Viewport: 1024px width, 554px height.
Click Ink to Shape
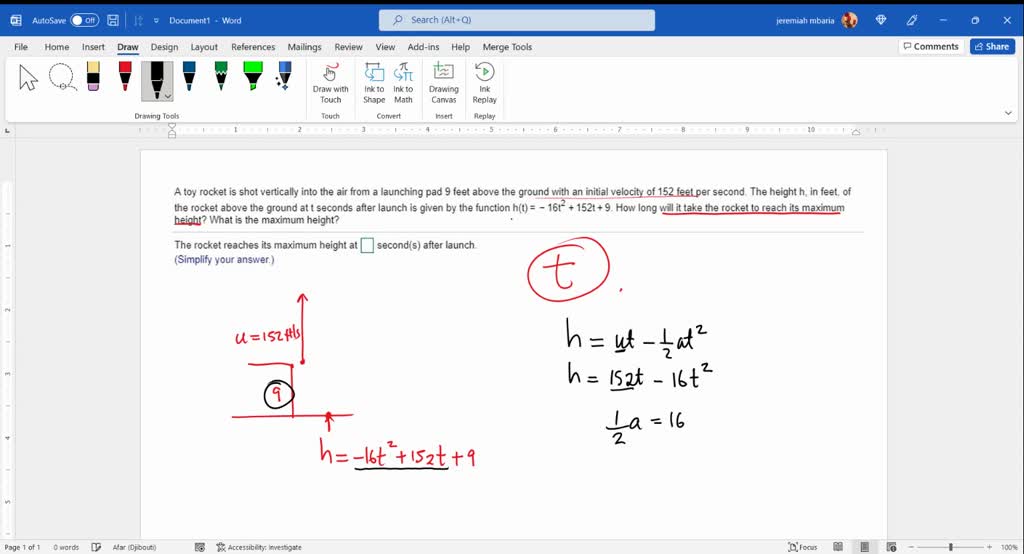tap(374, 82)
